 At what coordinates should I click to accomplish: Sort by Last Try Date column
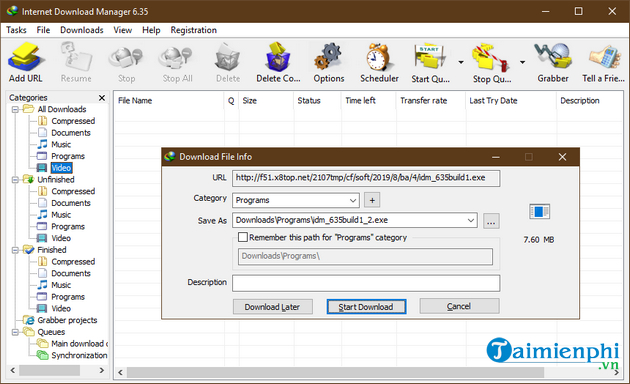tap(511, 101)
